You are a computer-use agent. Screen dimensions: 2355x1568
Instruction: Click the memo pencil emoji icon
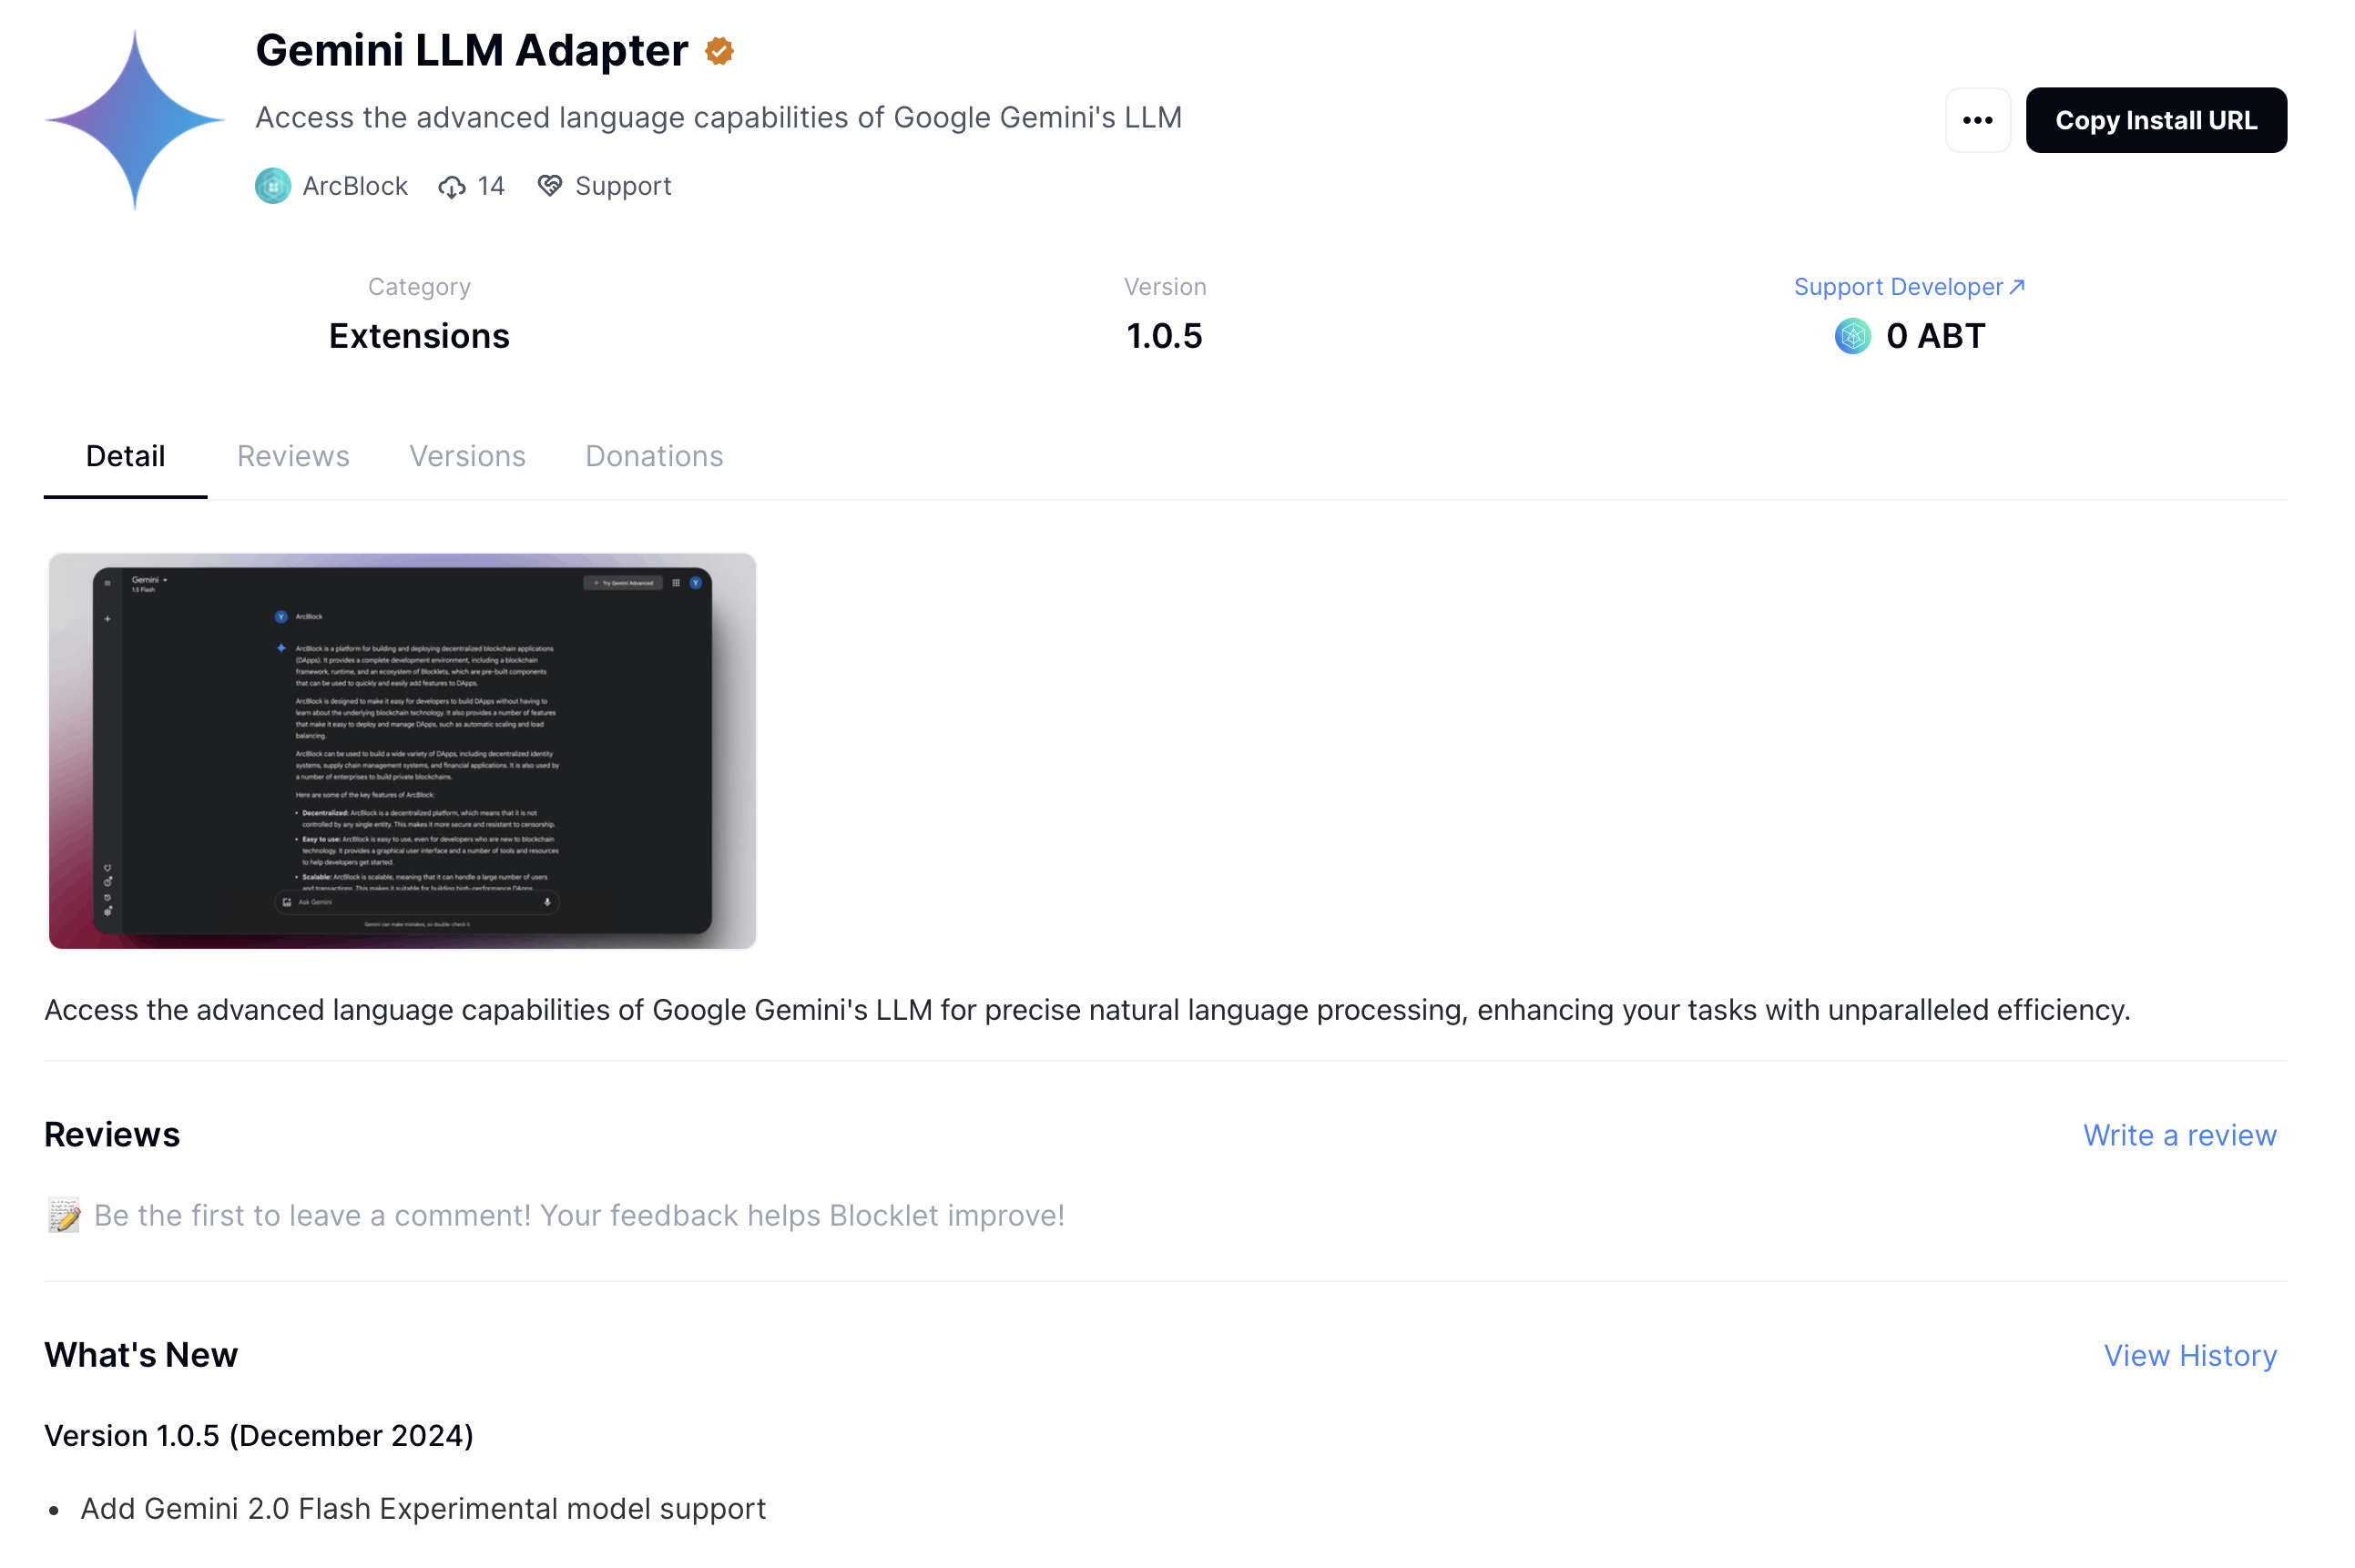[64, 1215]
